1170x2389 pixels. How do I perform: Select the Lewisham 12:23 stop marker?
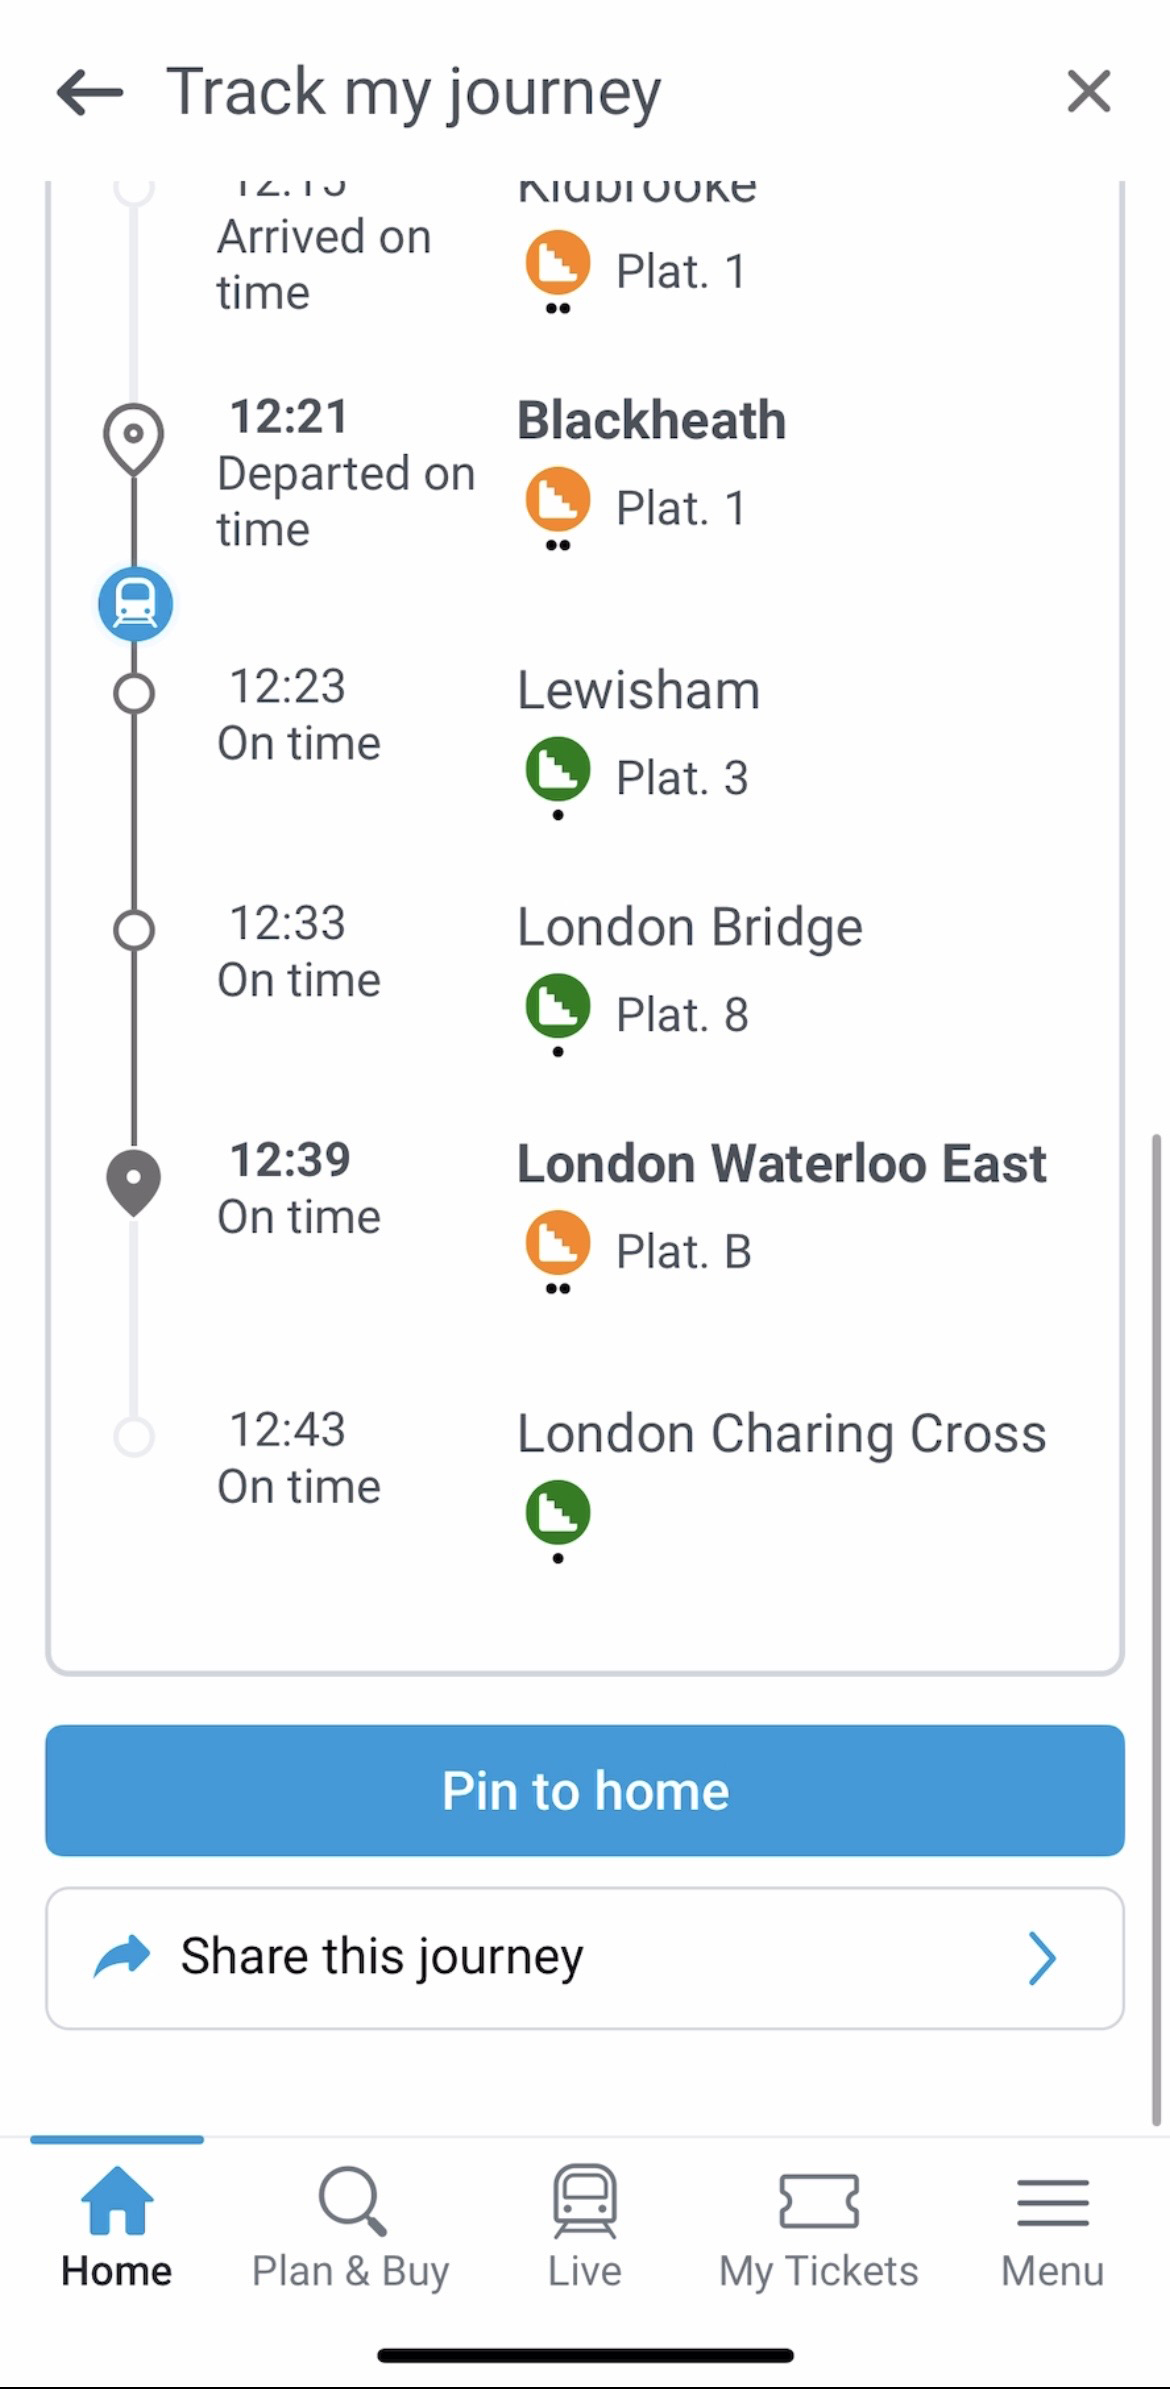(x=134, y=693)
